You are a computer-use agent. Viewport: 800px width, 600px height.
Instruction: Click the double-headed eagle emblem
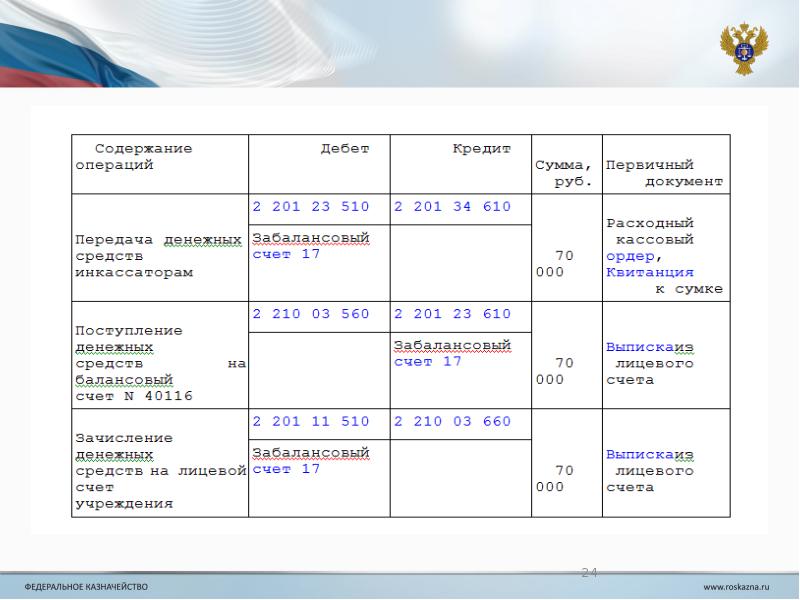pyautogui.click(x=744, y=48)
